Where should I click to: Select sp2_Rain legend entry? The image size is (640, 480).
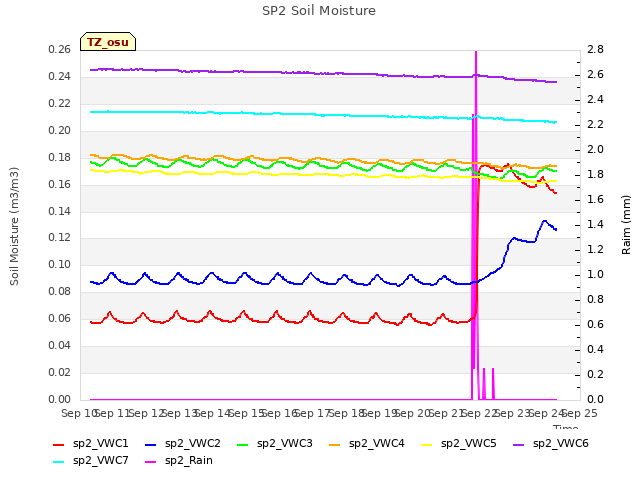point(179,460)
